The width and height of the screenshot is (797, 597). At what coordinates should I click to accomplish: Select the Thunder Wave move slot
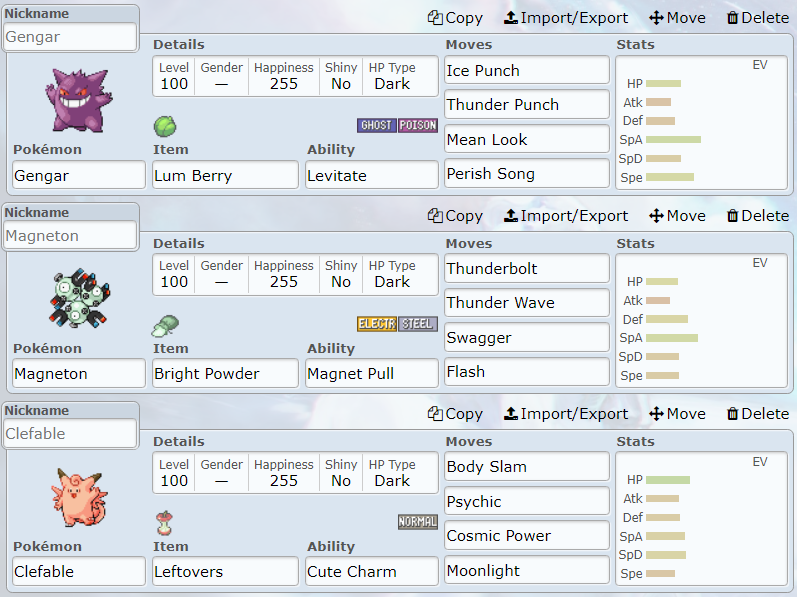pyautogui.click(x=527, y=303)
